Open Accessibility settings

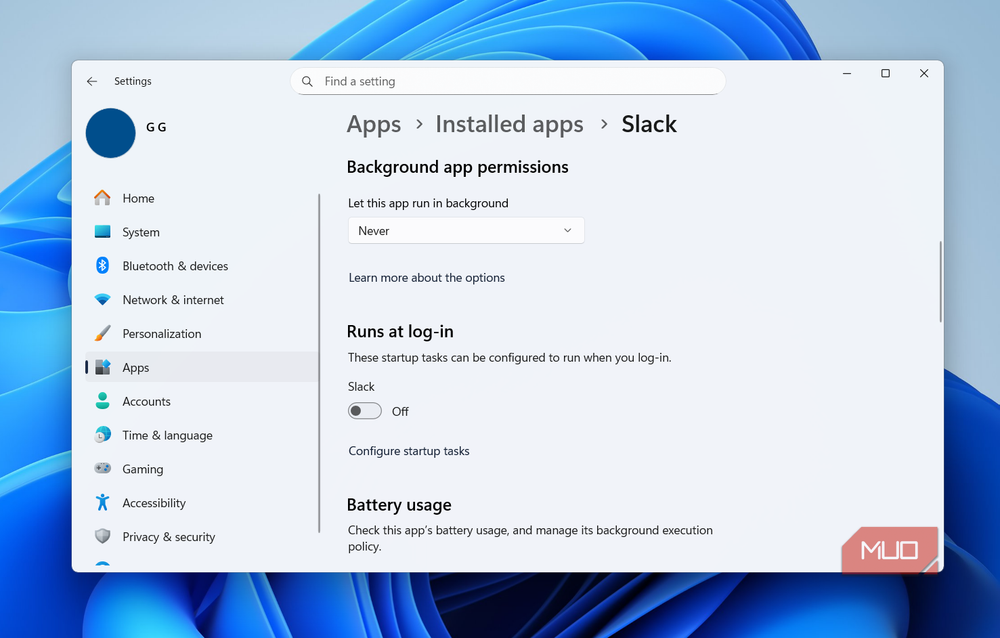(202, 503)
